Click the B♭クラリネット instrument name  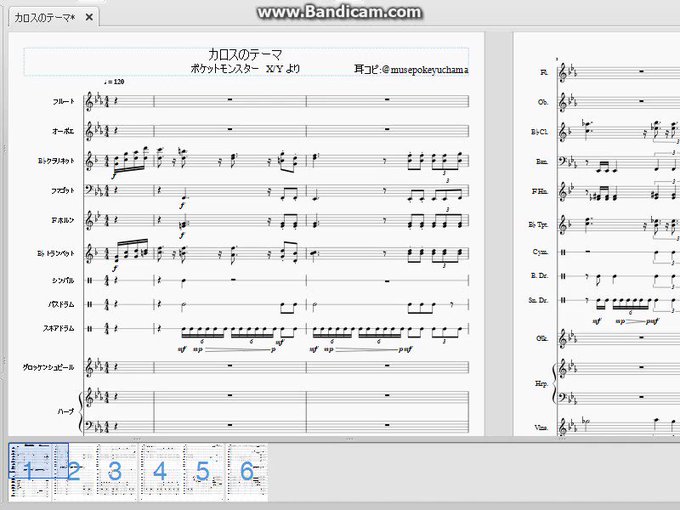pyautogui.click(x=56, y=161)
